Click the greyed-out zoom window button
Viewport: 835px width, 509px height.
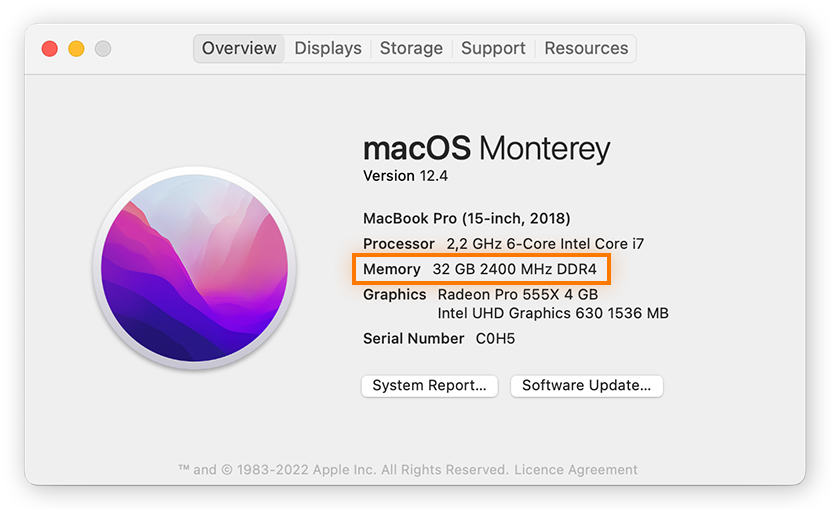pos(103,48)
